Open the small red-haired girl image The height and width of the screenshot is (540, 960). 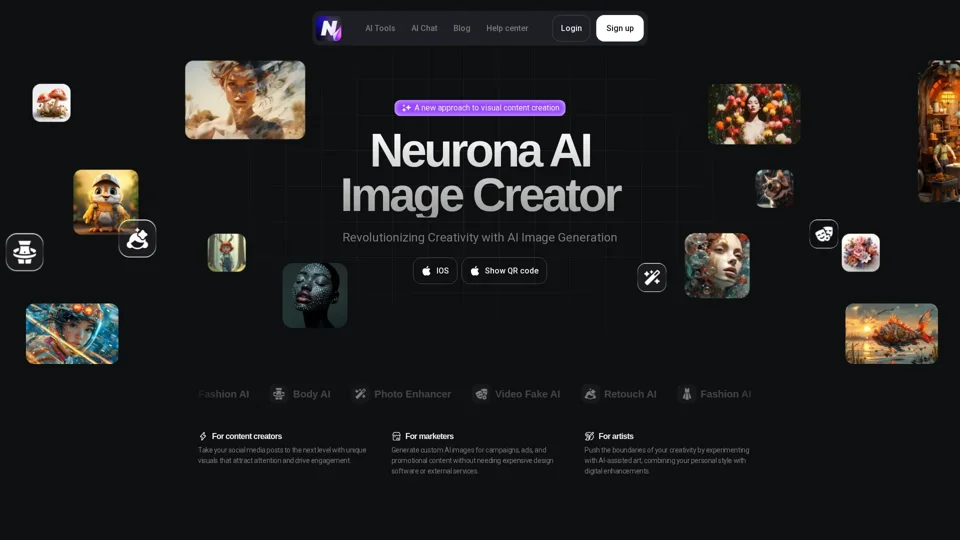tap(227, 252)
